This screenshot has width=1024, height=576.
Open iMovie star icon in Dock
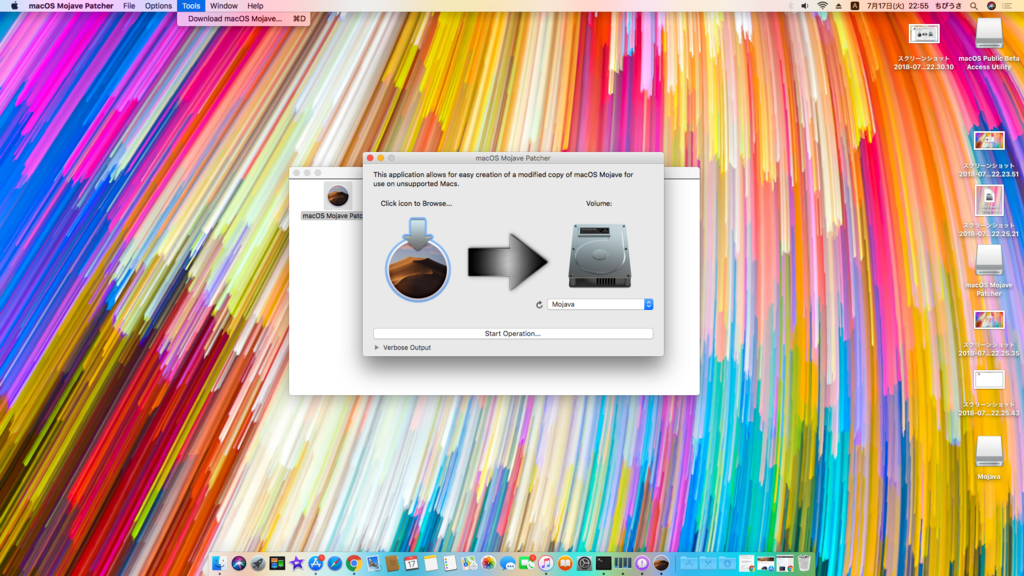pyautogui.click(x=296, y=563)
